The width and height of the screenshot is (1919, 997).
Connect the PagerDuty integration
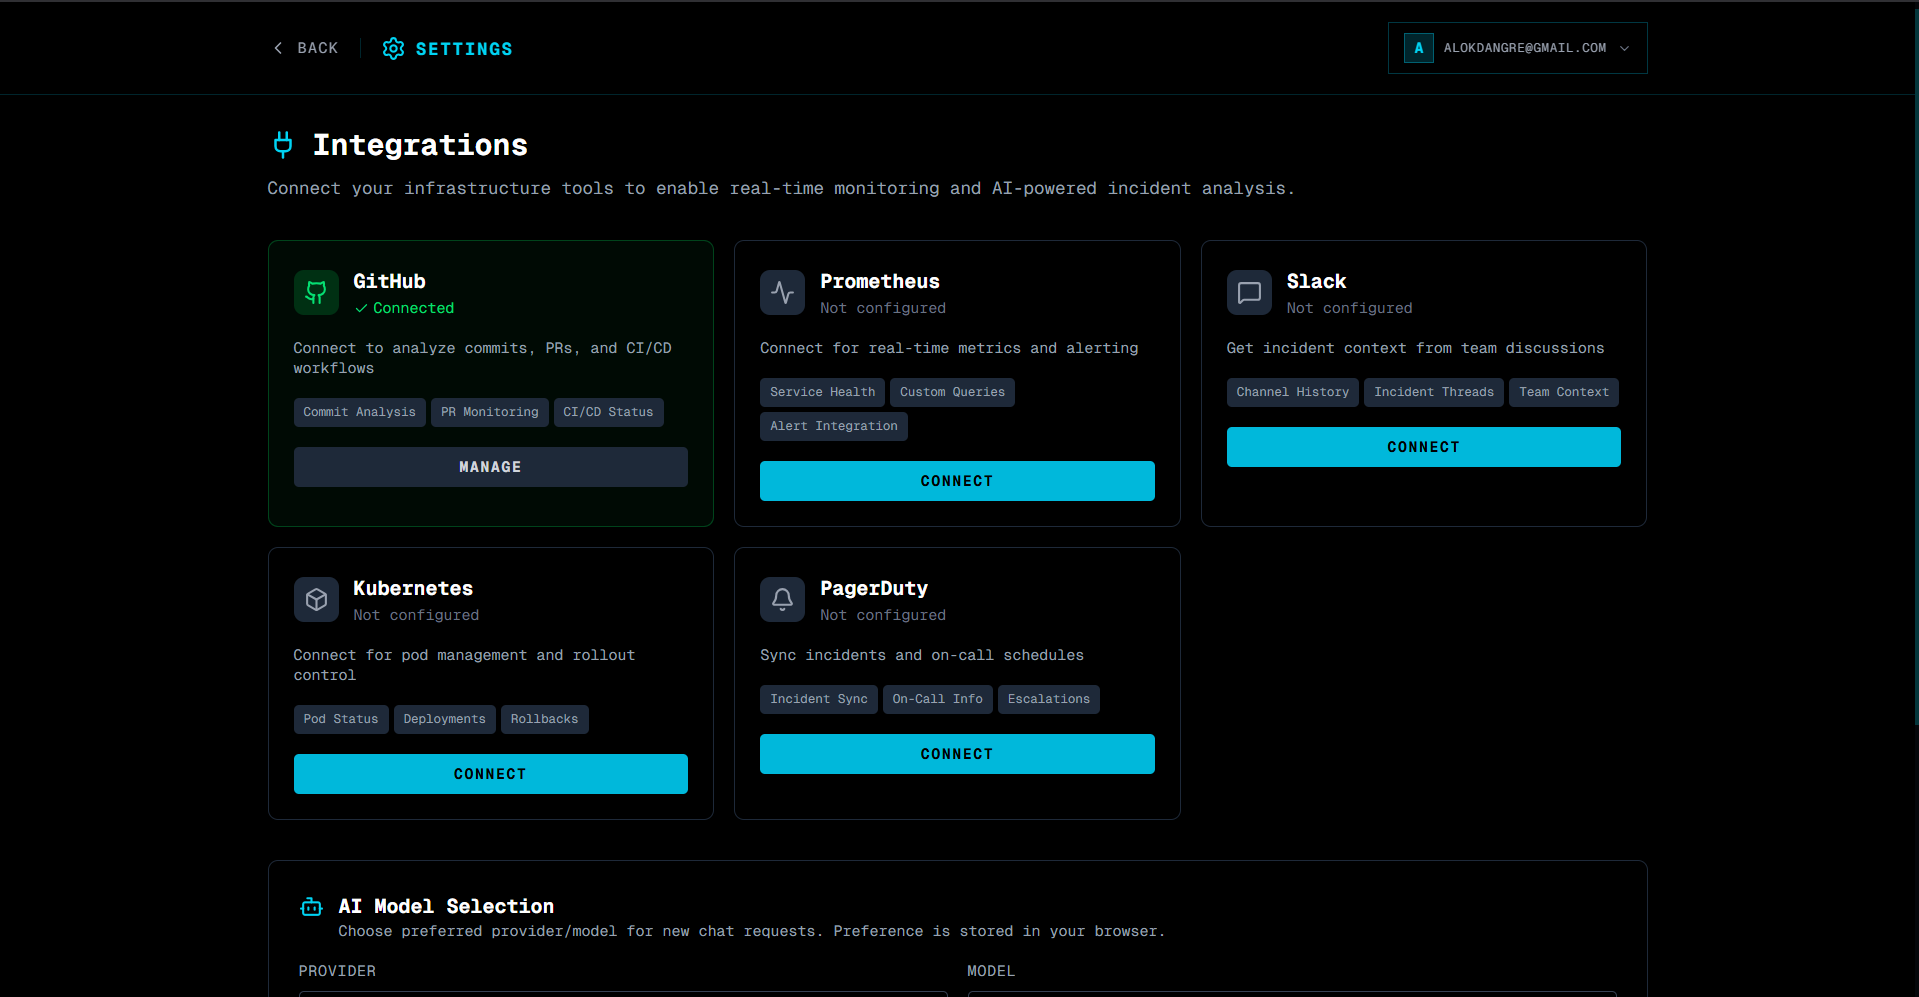point(957,754)
